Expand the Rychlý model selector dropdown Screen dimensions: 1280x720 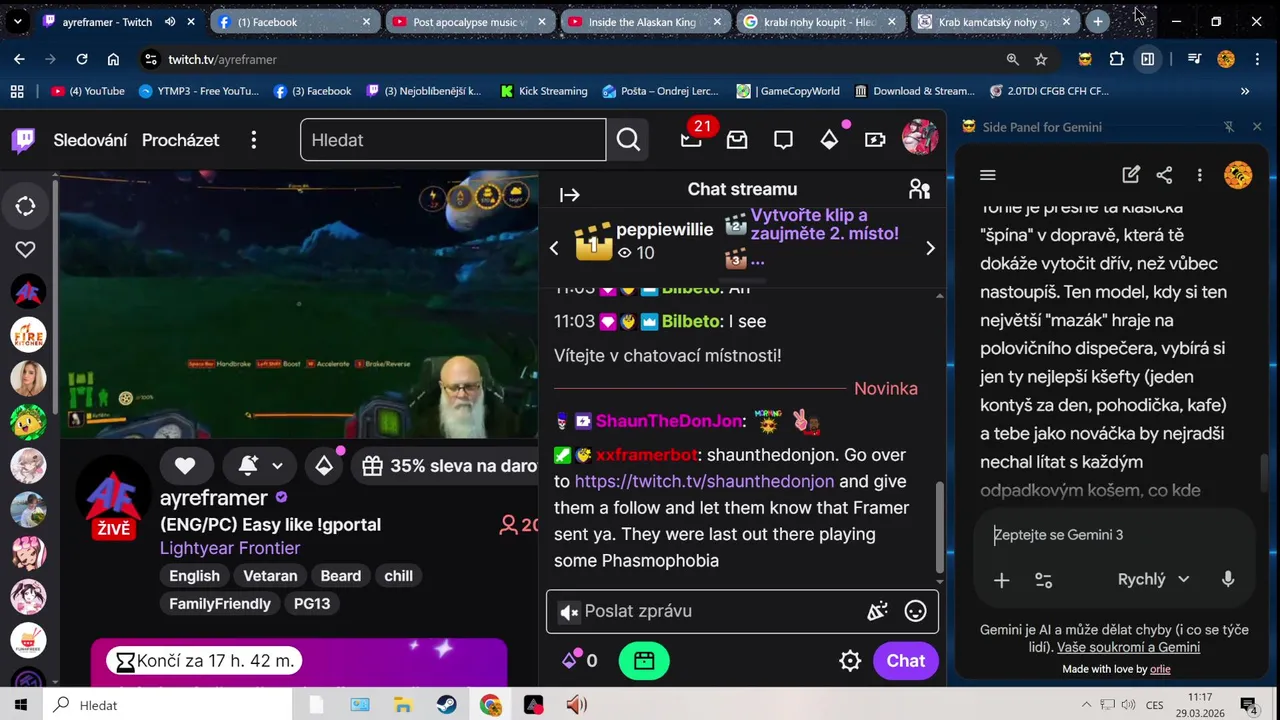click(x=1154, y=579)
